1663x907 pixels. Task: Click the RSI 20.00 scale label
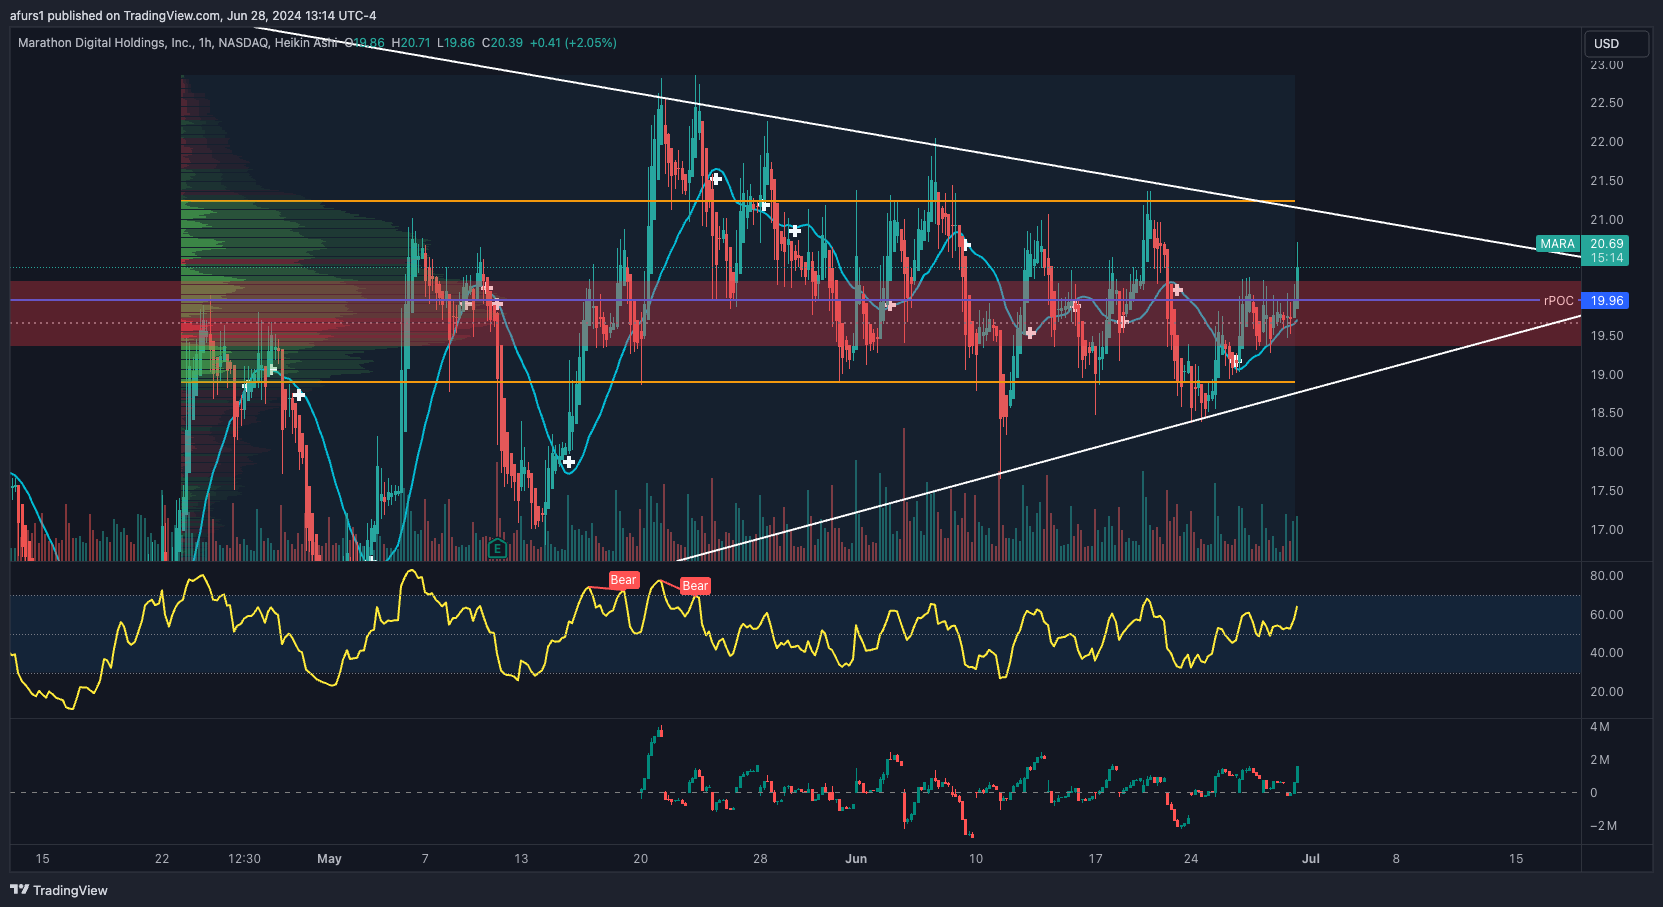point(1607,692)
